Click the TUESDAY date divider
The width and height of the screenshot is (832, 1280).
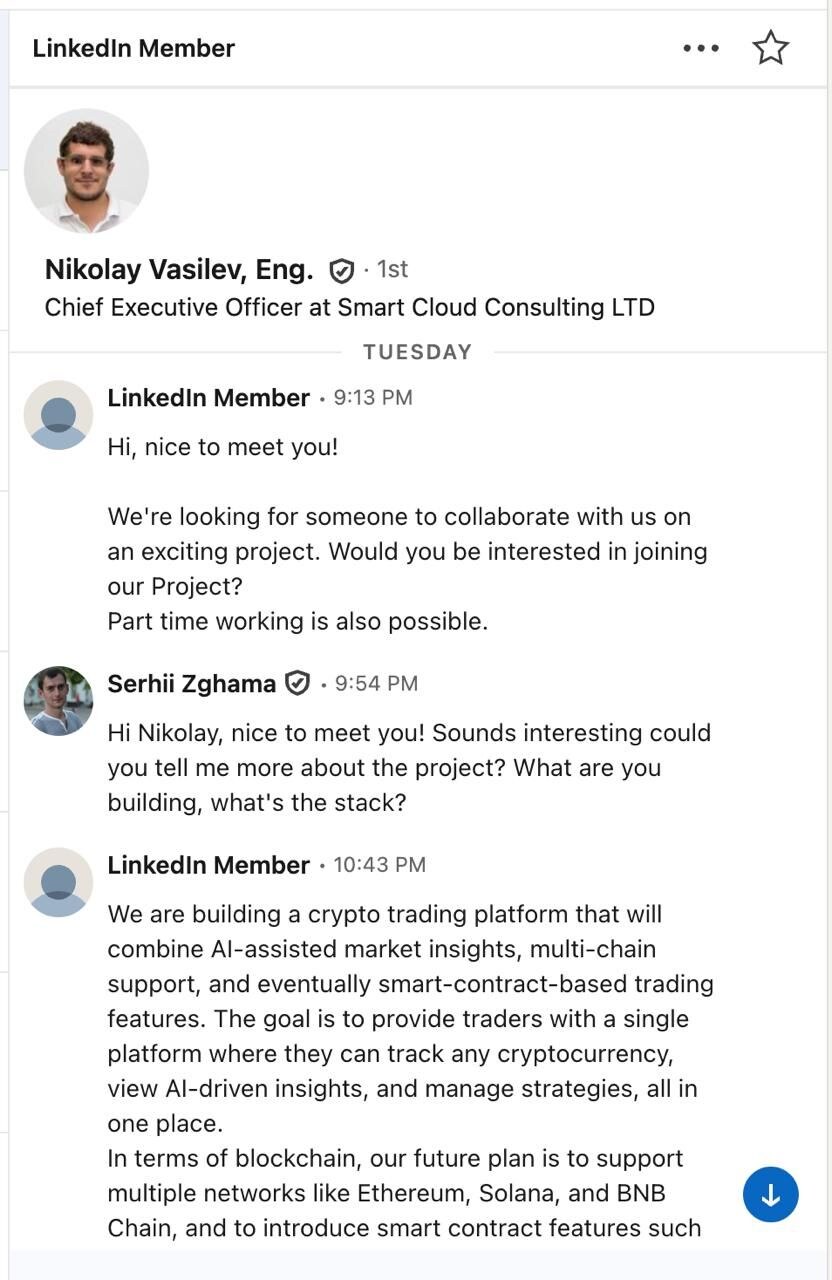click(417, 352)
